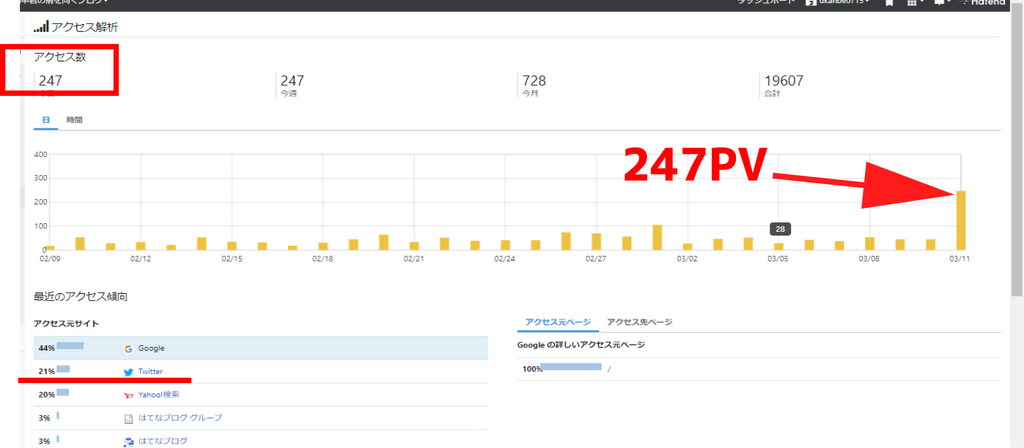Viewport: 1024px width, 448px height.
Task: Click the アクセス元サイト label
Action: pos(66,324)
